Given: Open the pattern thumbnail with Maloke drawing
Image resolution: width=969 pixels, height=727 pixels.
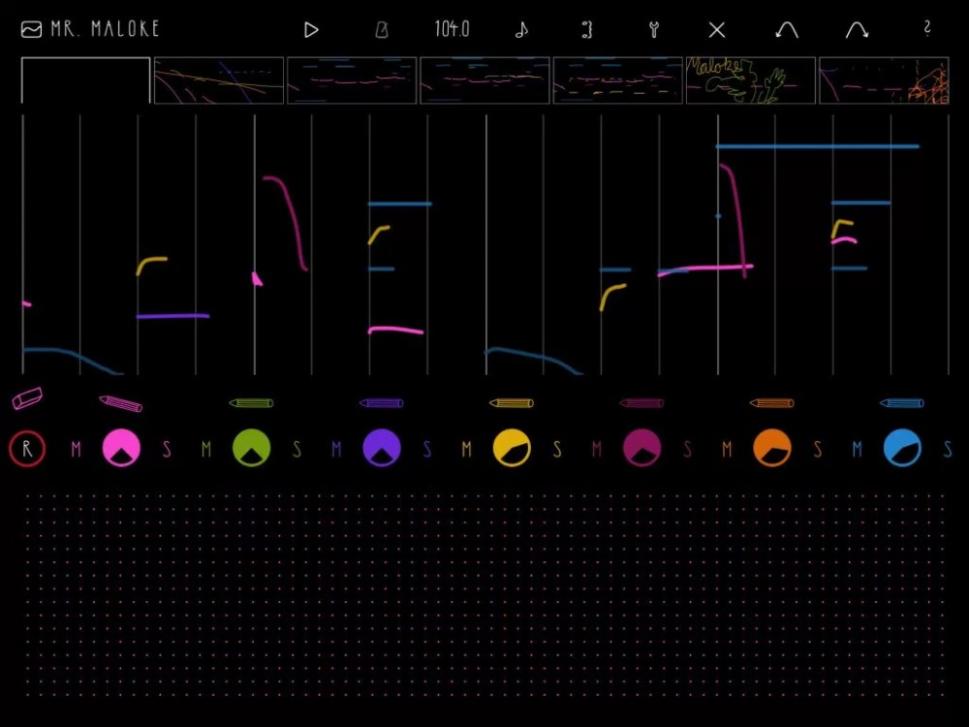Looking at the screenshot, I should click(750, 81).
